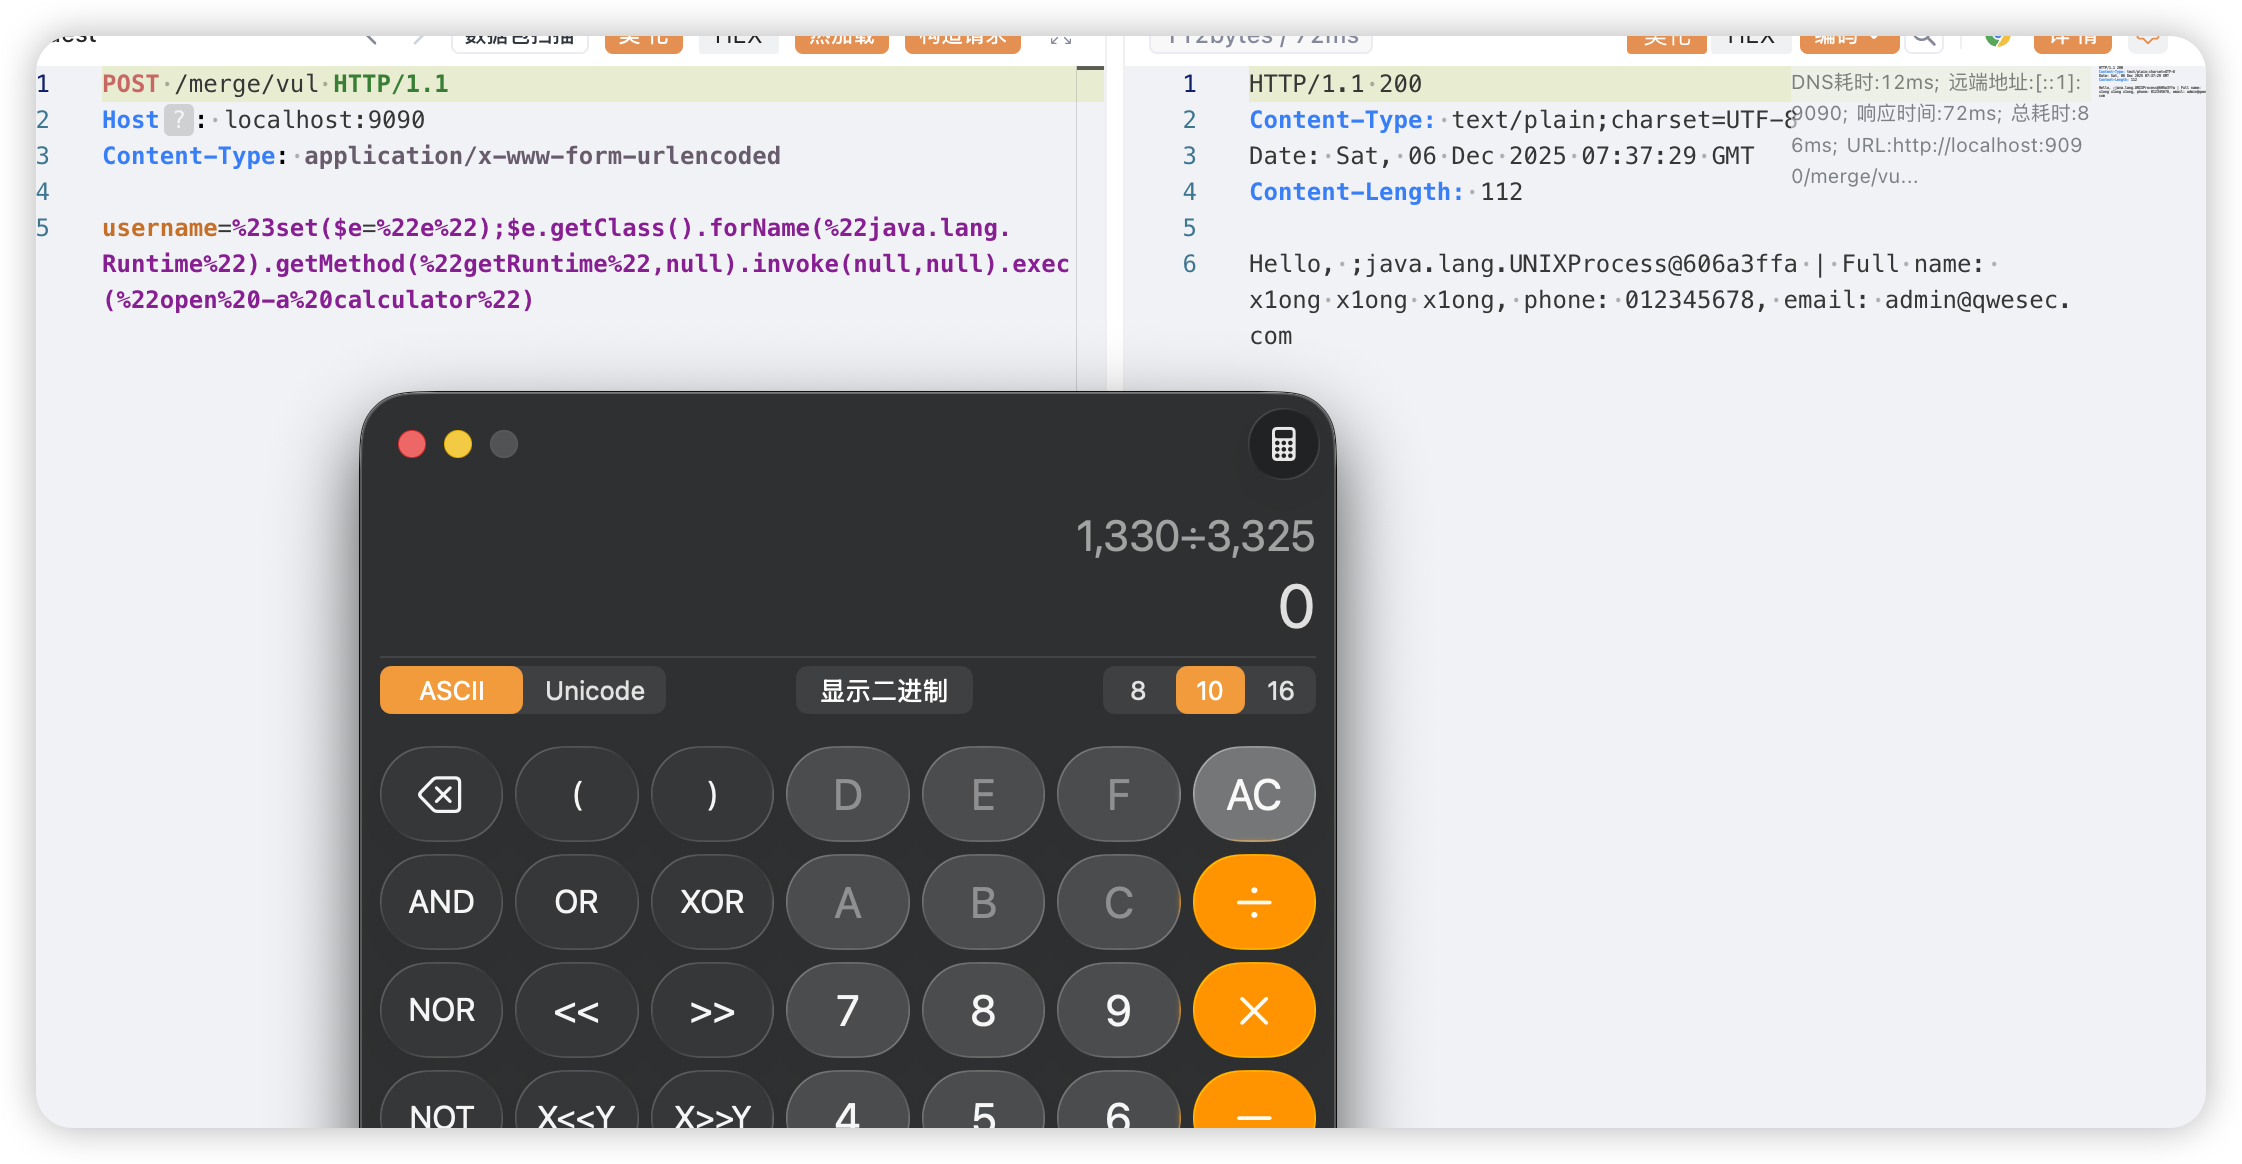Click the expression 1,330÷3,325 in Calculator

[1195, 536]
